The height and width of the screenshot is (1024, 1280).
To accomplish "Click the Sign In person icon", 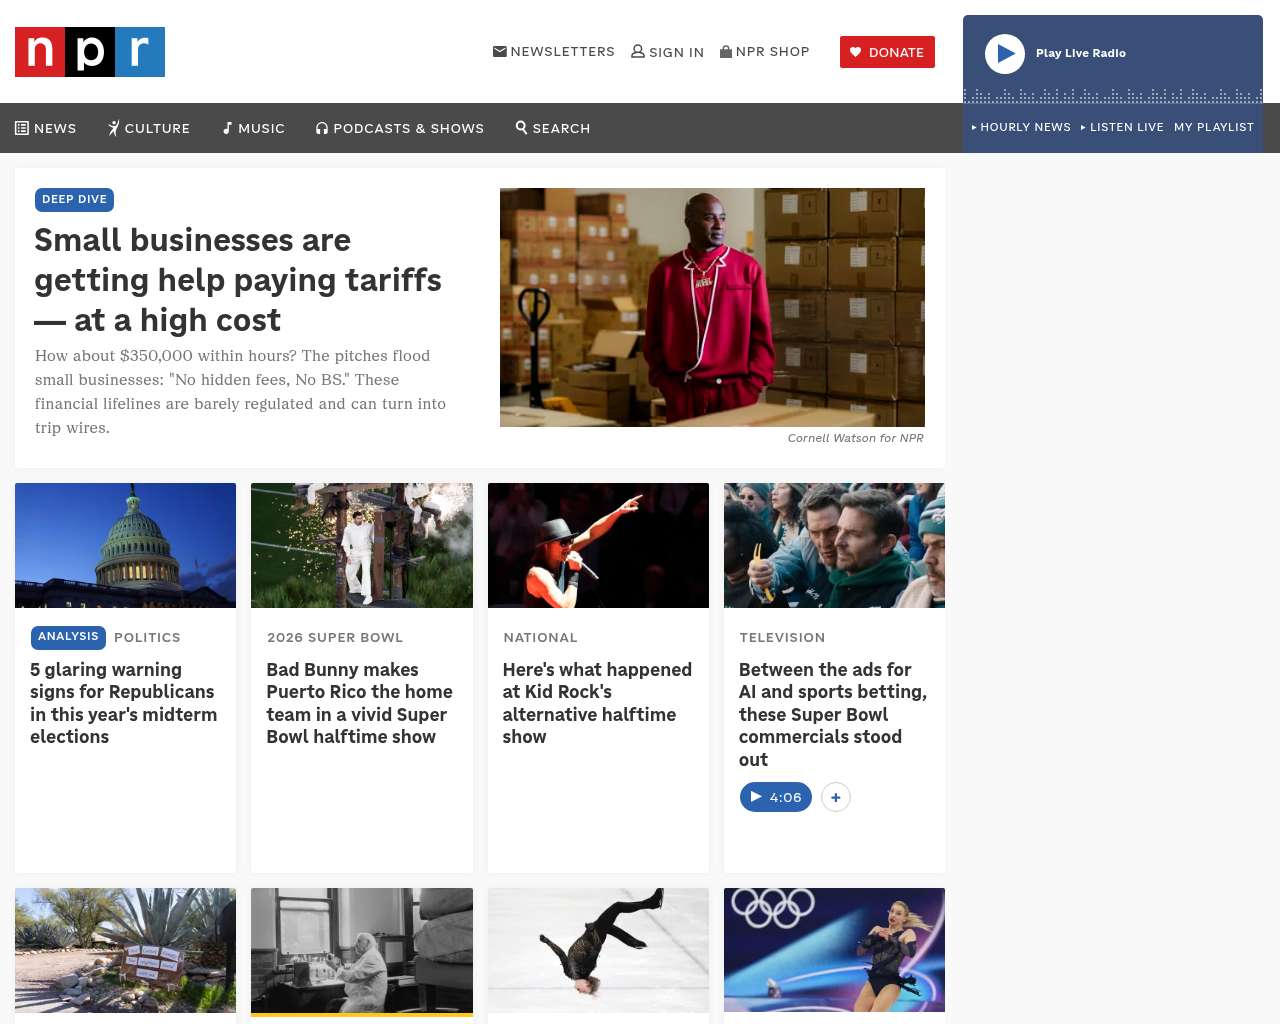I will [638, 51].
